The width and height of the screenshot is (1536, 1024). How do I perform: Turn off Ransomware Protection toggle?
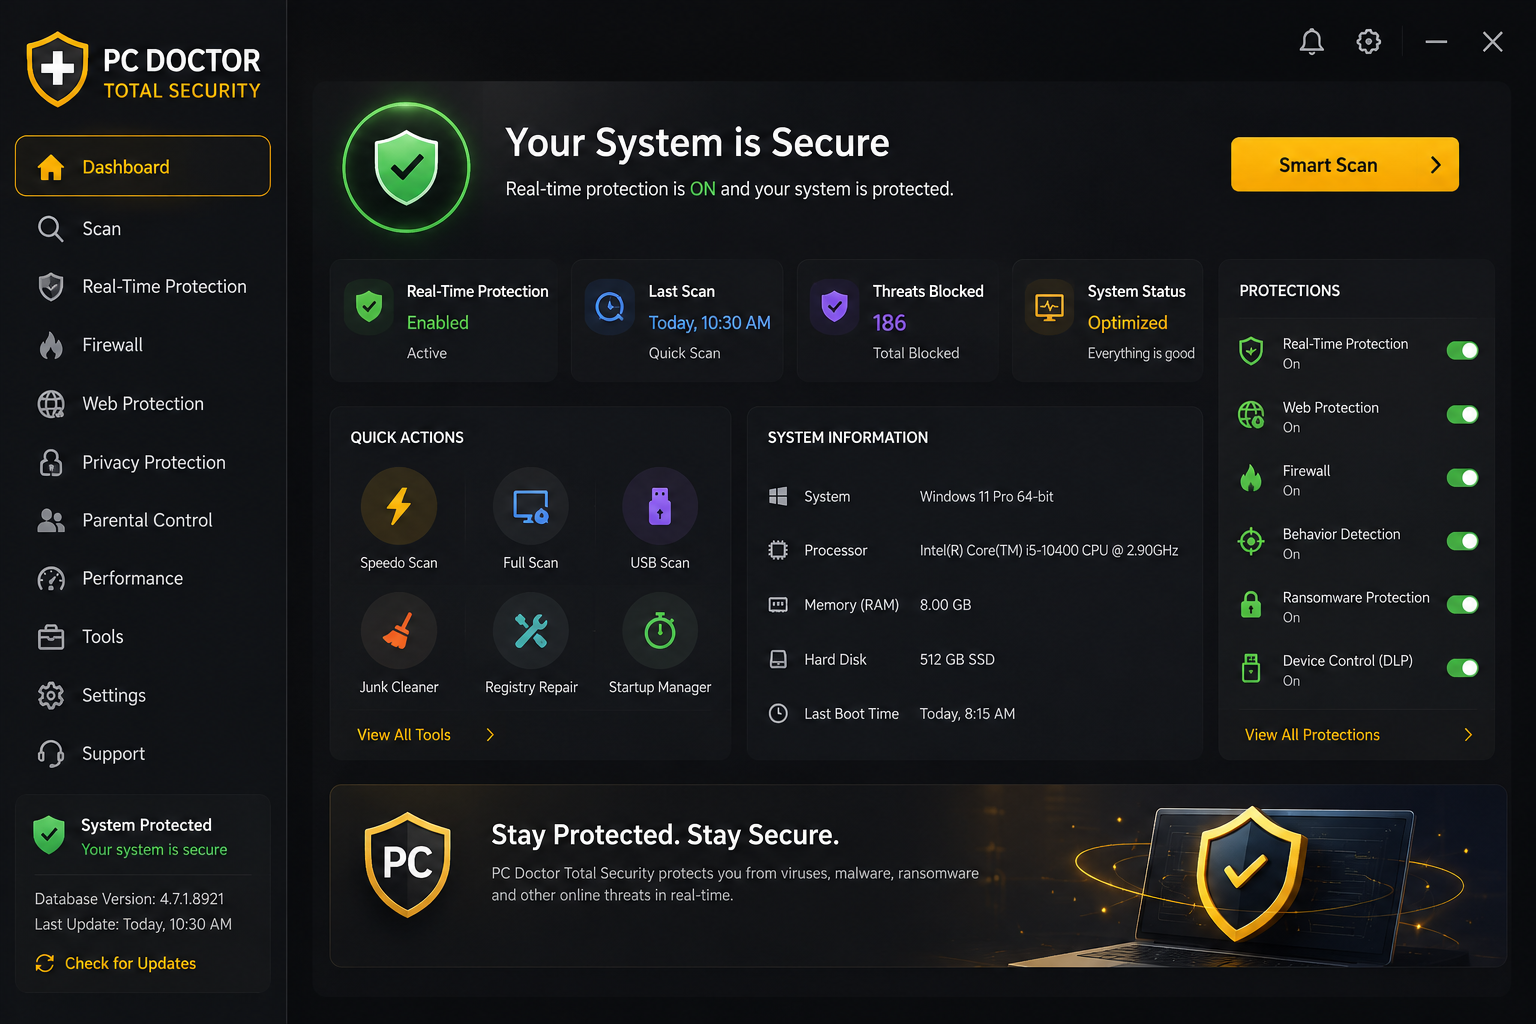tap(1462, 604)
